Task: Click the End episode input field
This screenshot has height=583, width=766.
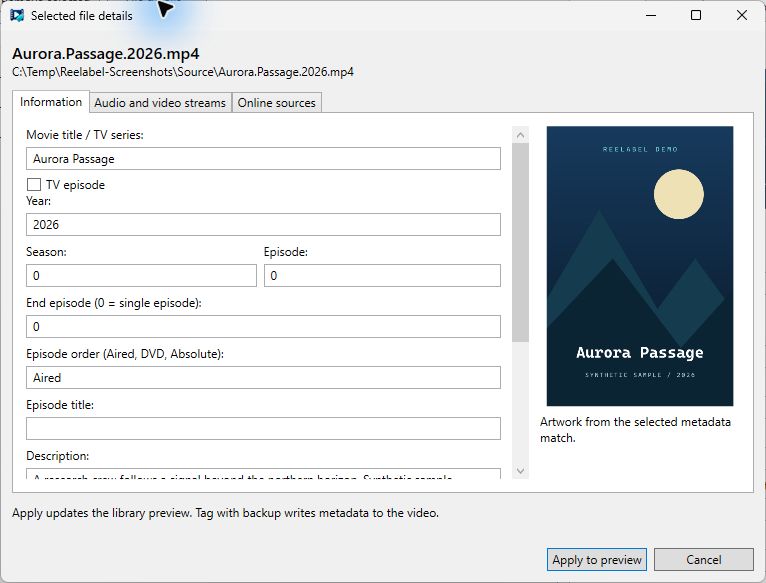Action: pyautogui.click(x=263, y=326)
